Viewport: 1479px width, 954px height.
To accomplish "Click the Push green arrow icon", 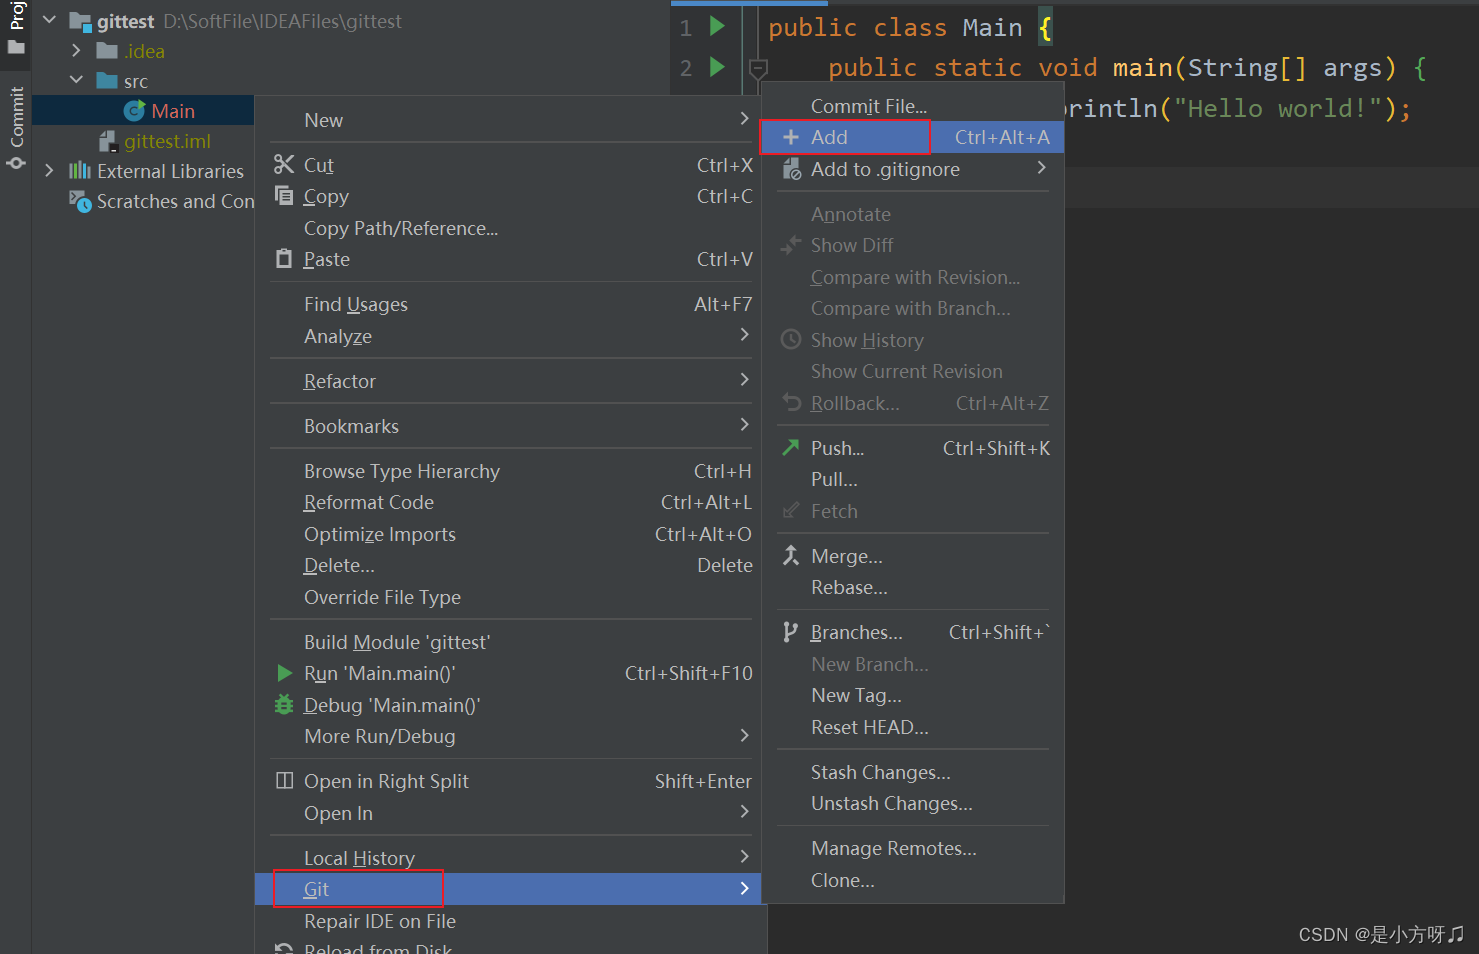I will [790, 447].
